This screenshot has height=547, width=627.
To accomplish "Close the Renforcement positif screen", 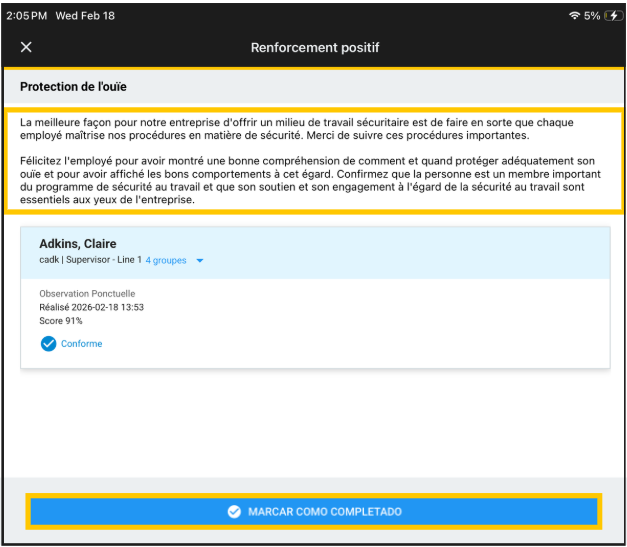I will click(26, 47).
